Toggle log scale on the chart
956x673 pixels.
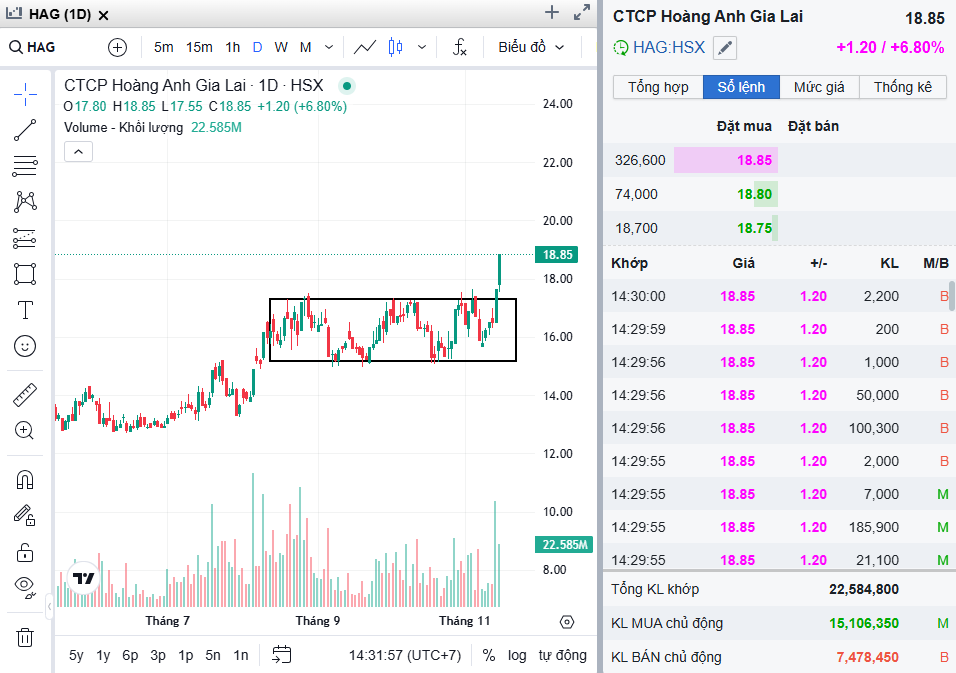click(x=517, y=655)
